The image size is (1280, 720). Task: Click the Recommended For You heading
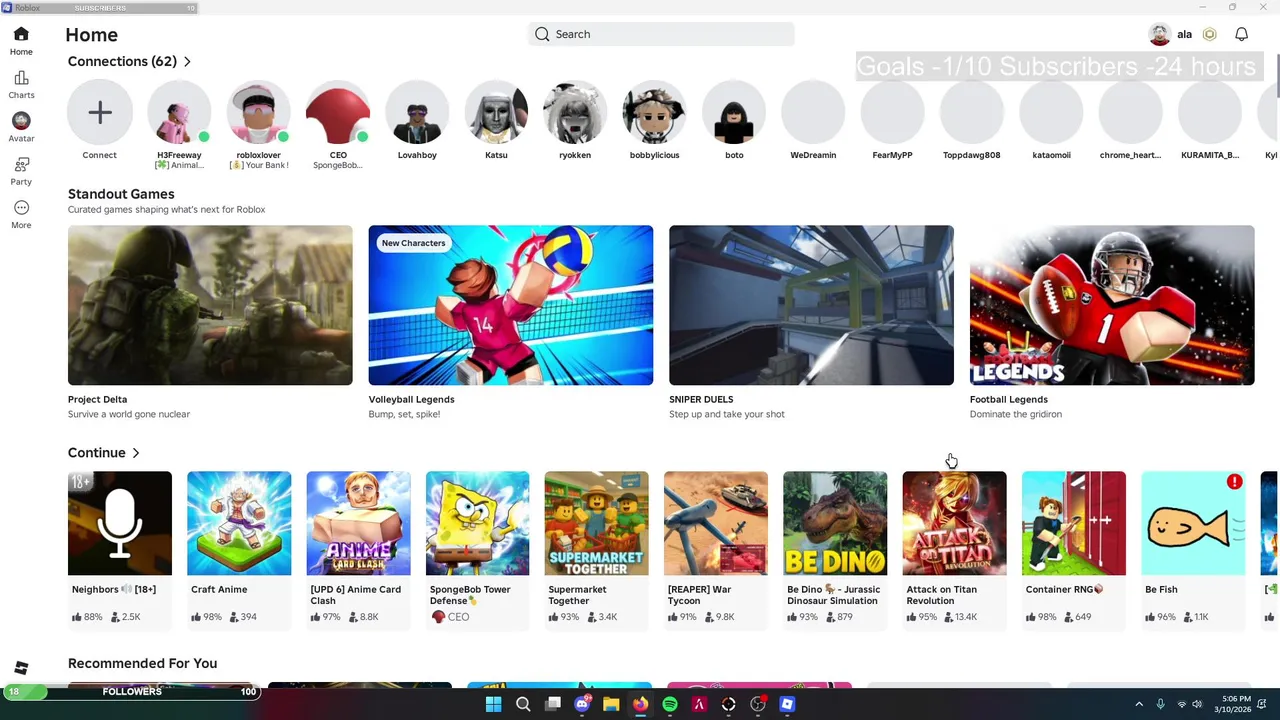pyautogui.click(x=142, y=663)
